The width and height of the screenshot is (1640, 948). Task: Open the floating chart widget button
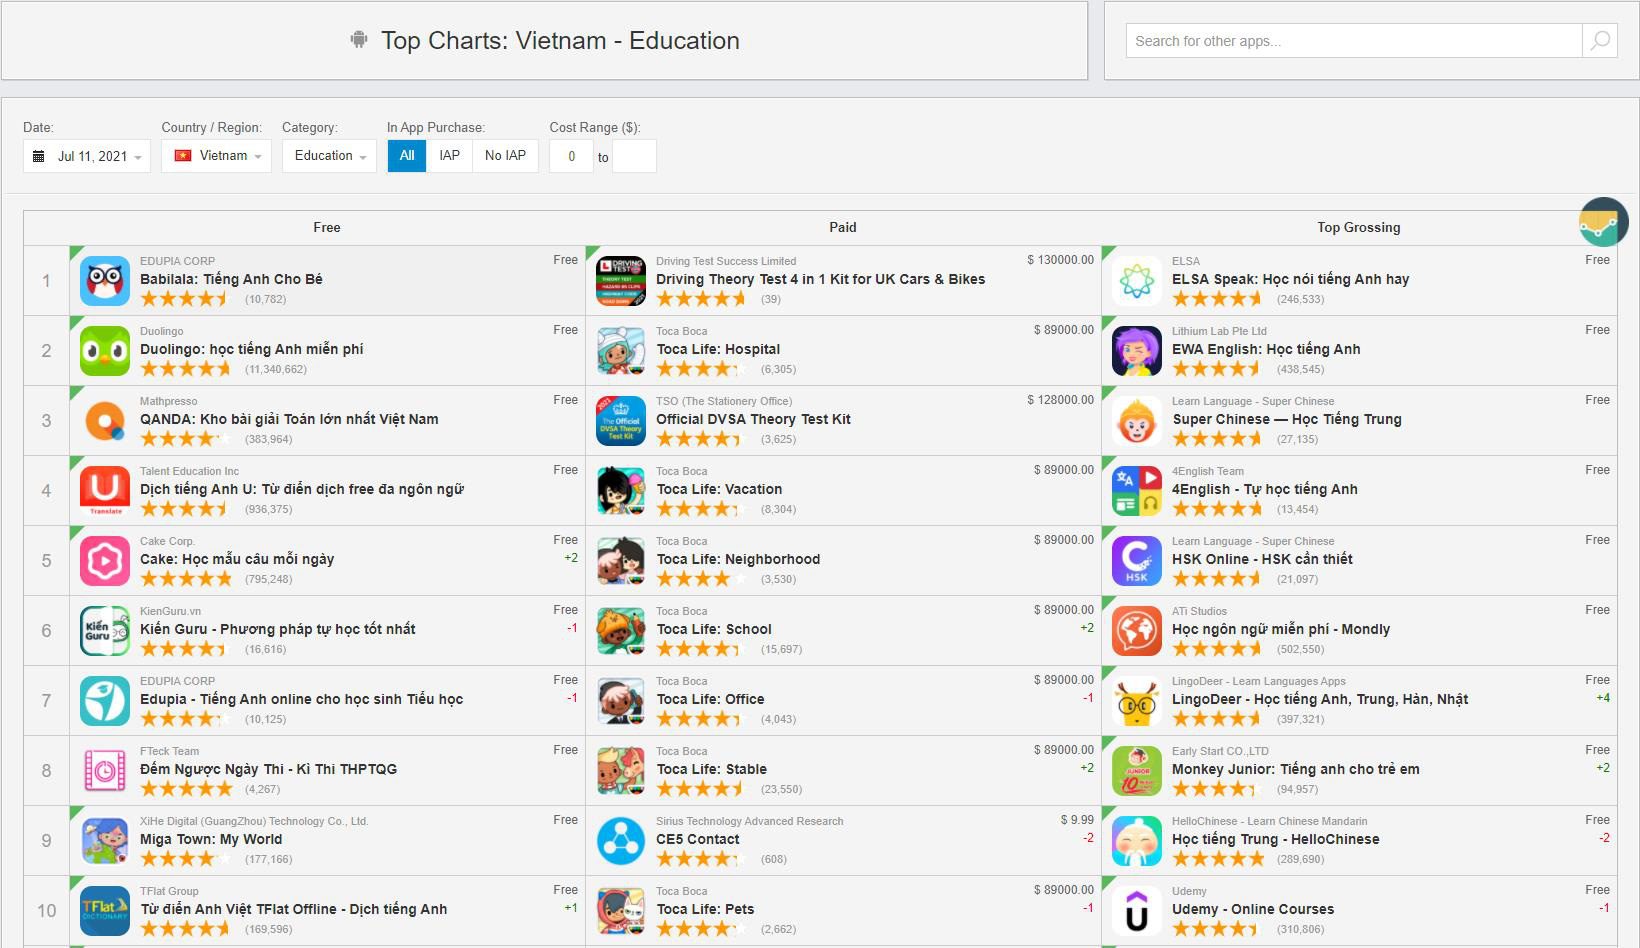1604,222
